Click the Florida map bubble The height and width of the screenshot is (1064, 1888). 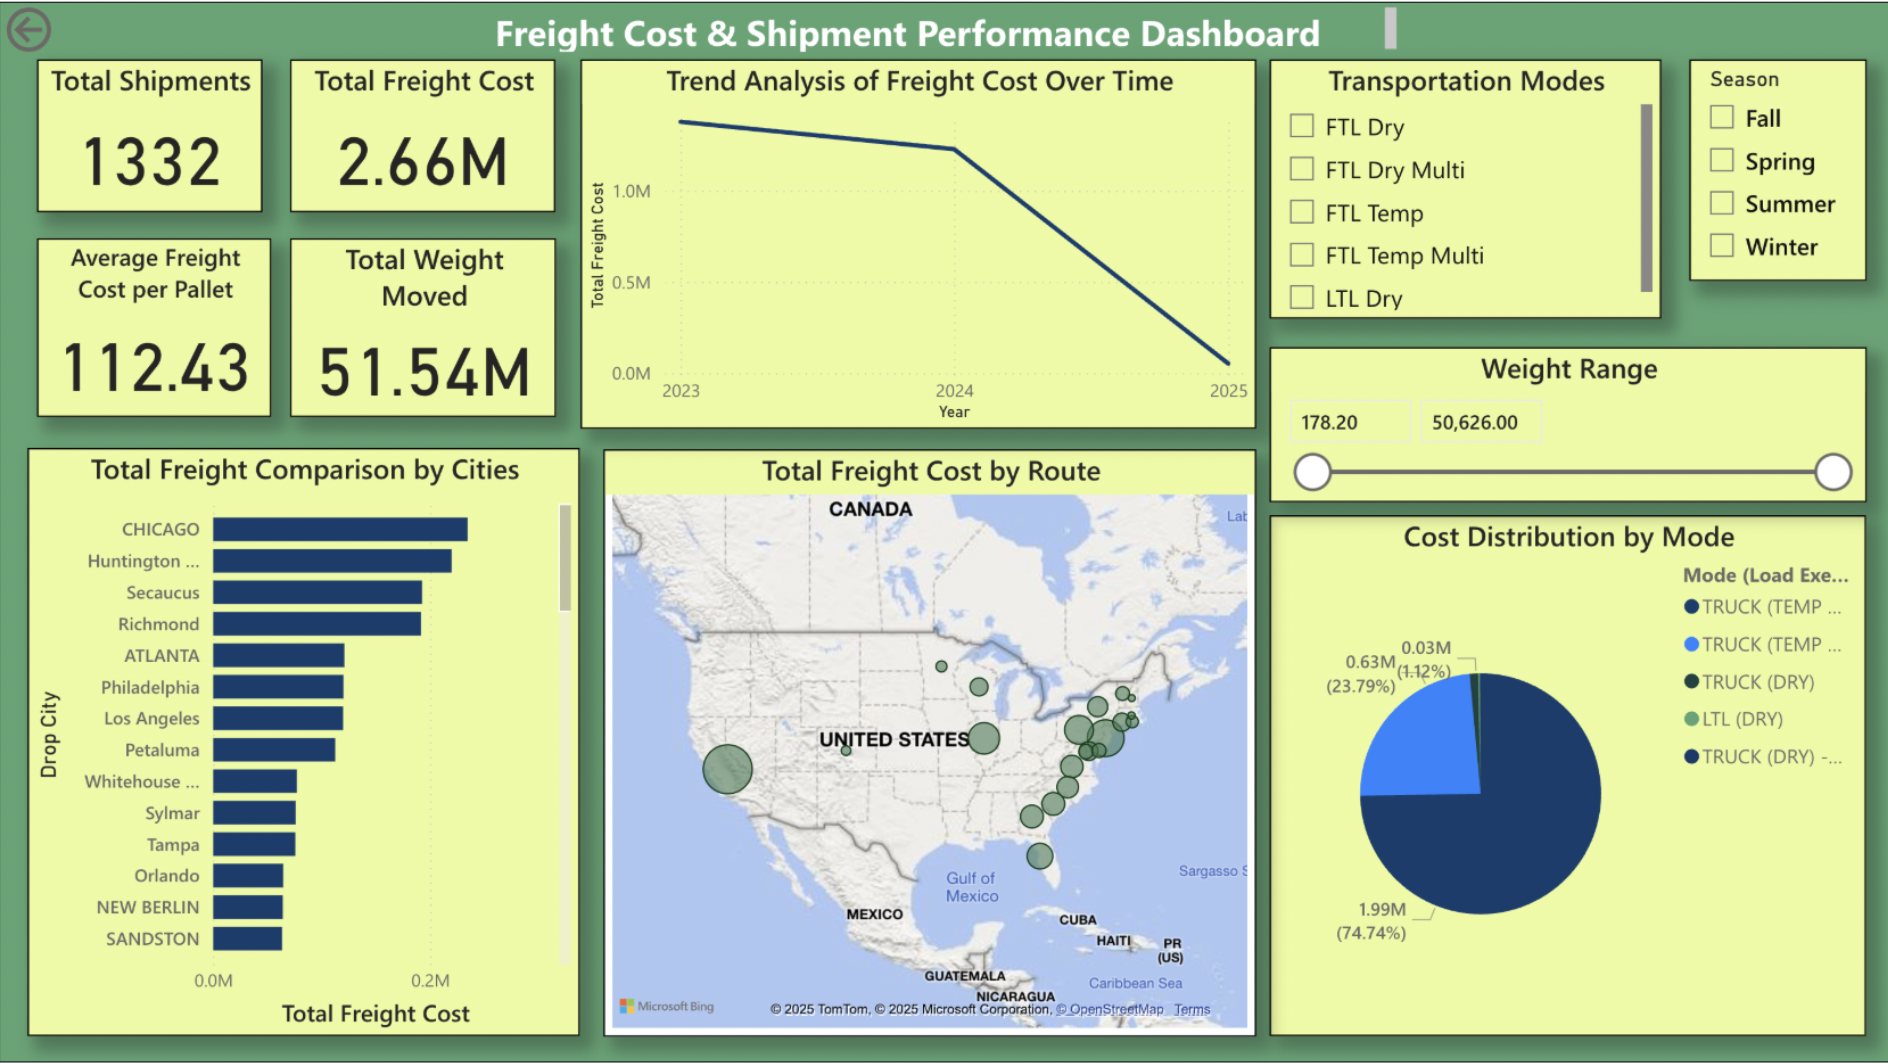pos(1040,856)
